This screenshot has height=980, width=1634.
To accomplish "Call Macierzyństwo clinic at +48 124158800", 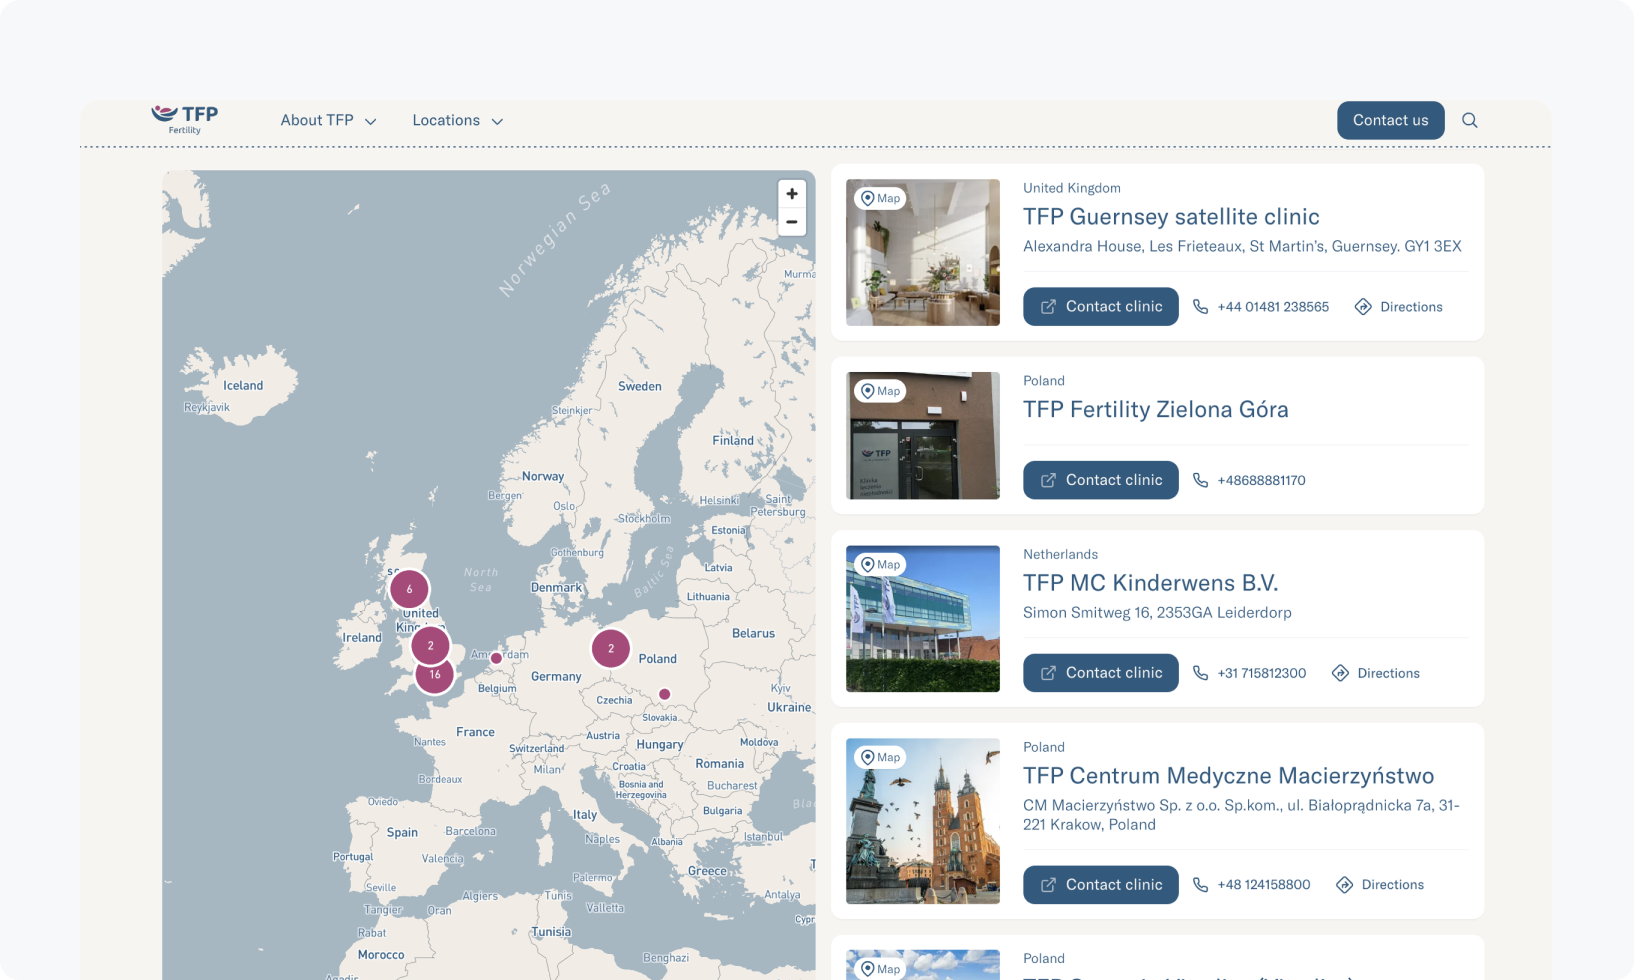I will 1251,885.
